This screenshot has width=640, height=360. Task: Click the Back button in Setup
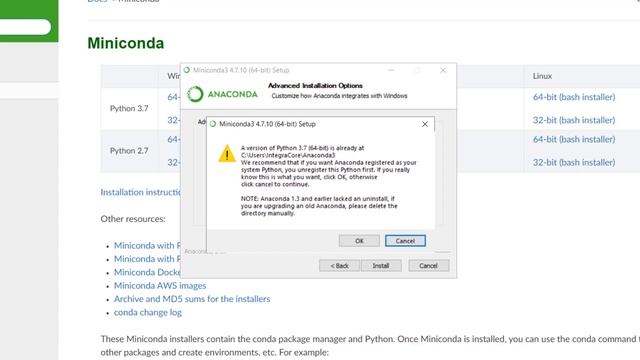tap(339, 266)
